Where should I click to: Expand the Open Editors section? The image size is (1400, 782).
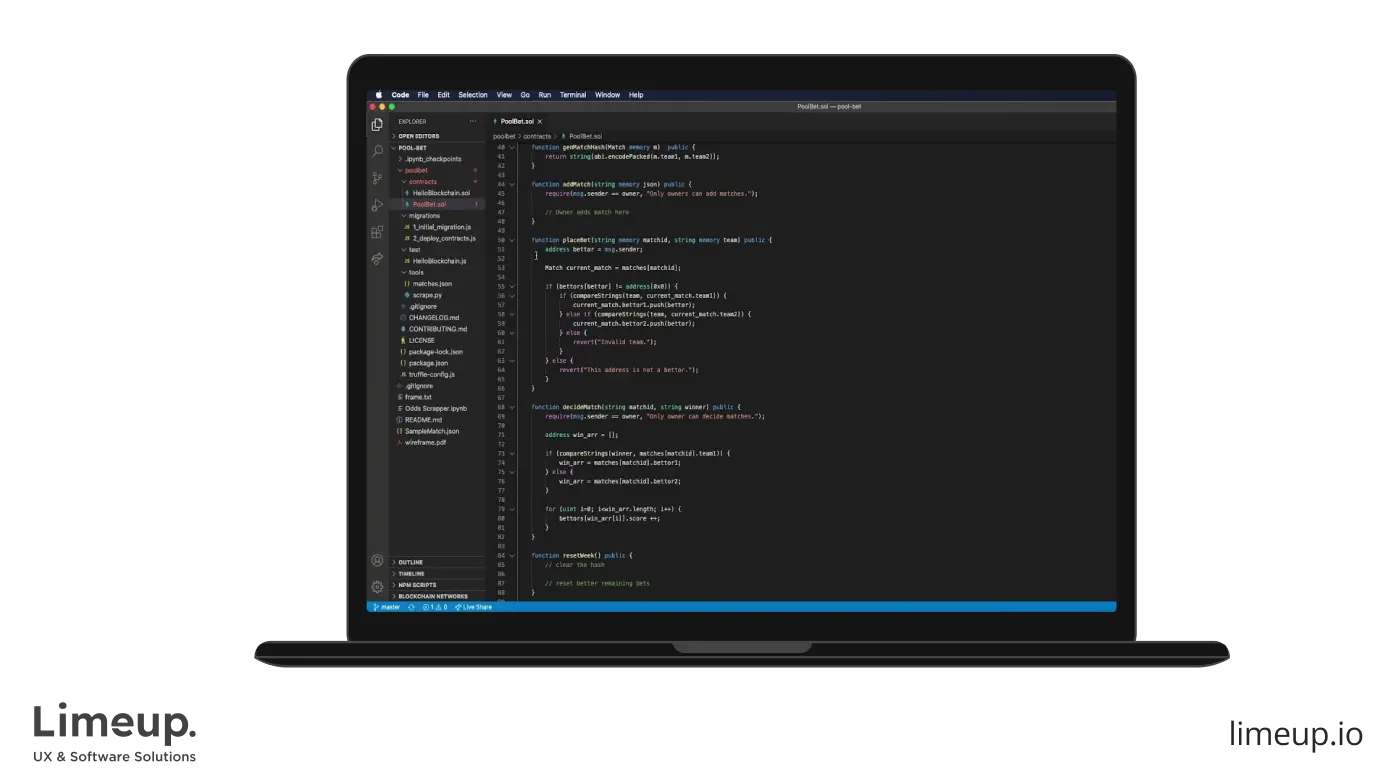click(x=418, y=136)
